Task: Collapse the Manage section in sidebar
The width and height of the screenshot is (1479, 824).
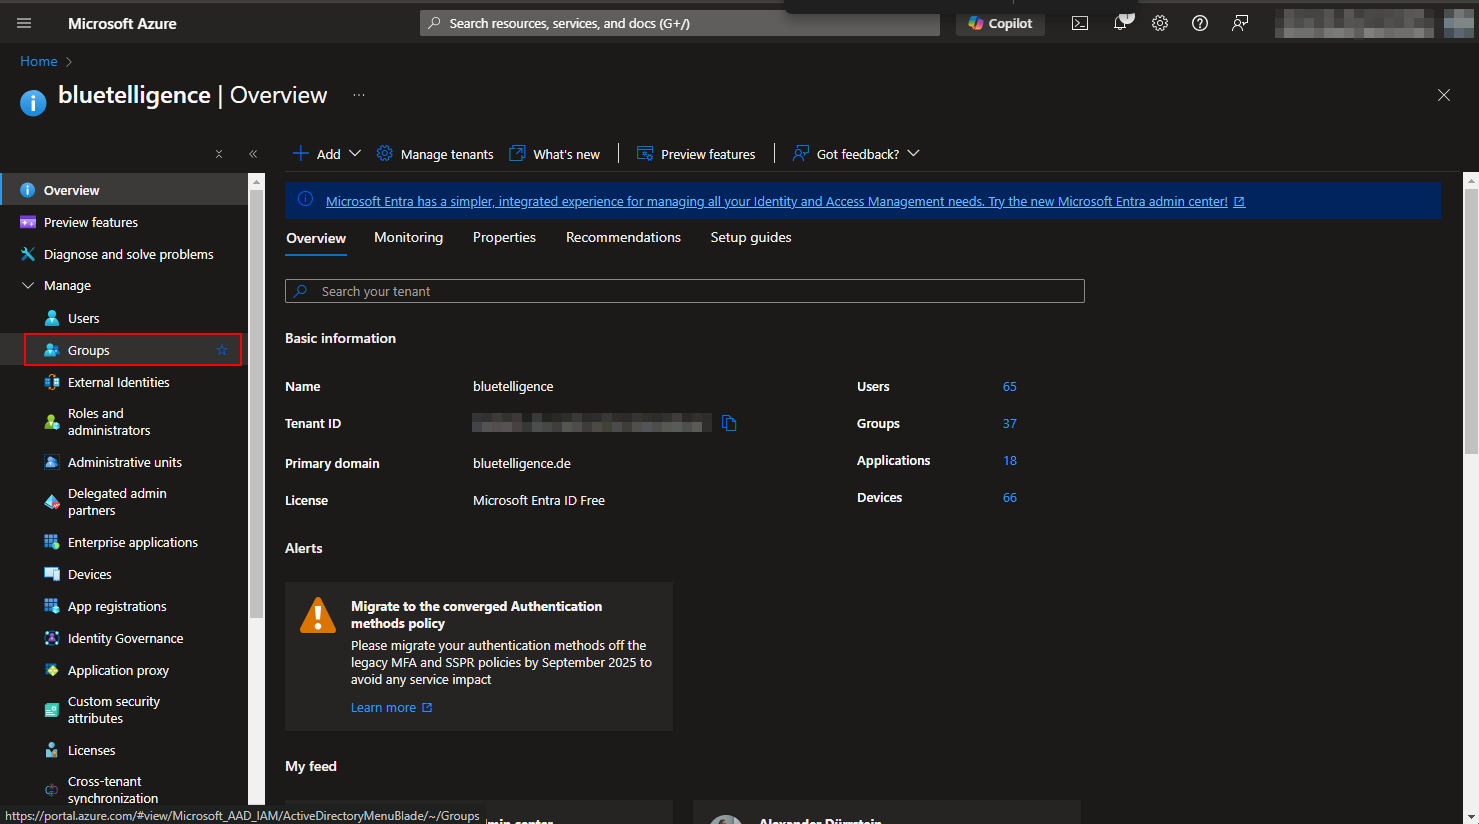Action: (28, 286)
